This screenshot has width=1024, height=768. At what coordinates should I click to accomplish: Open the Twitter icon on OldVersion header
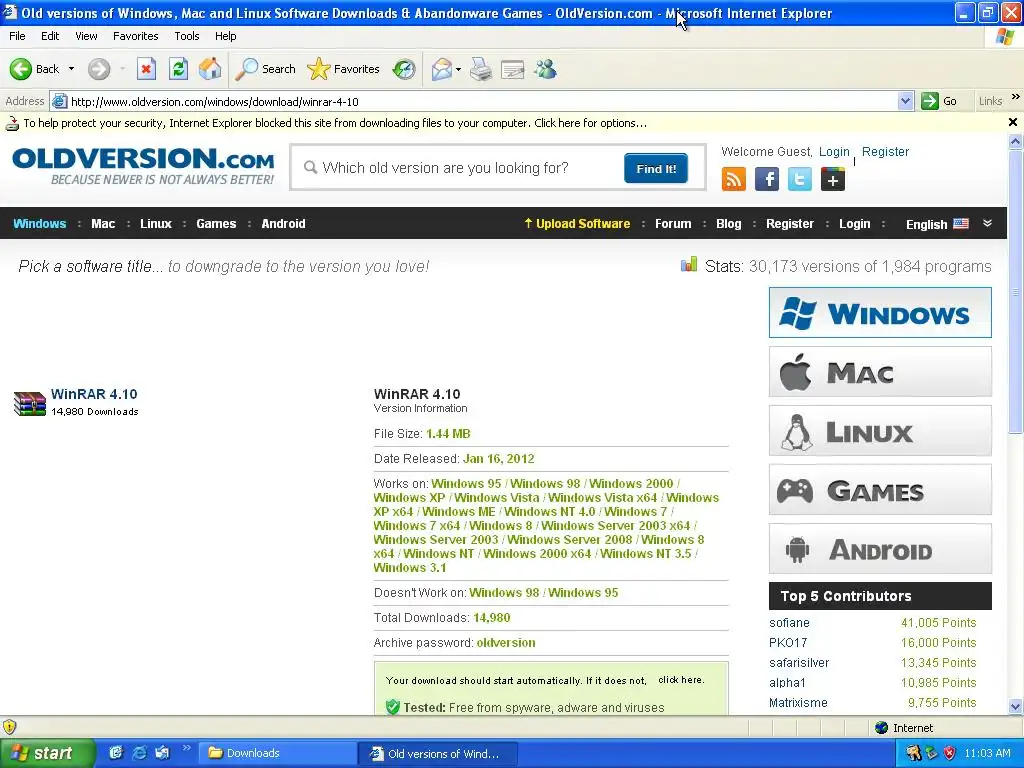pos(799,179)
